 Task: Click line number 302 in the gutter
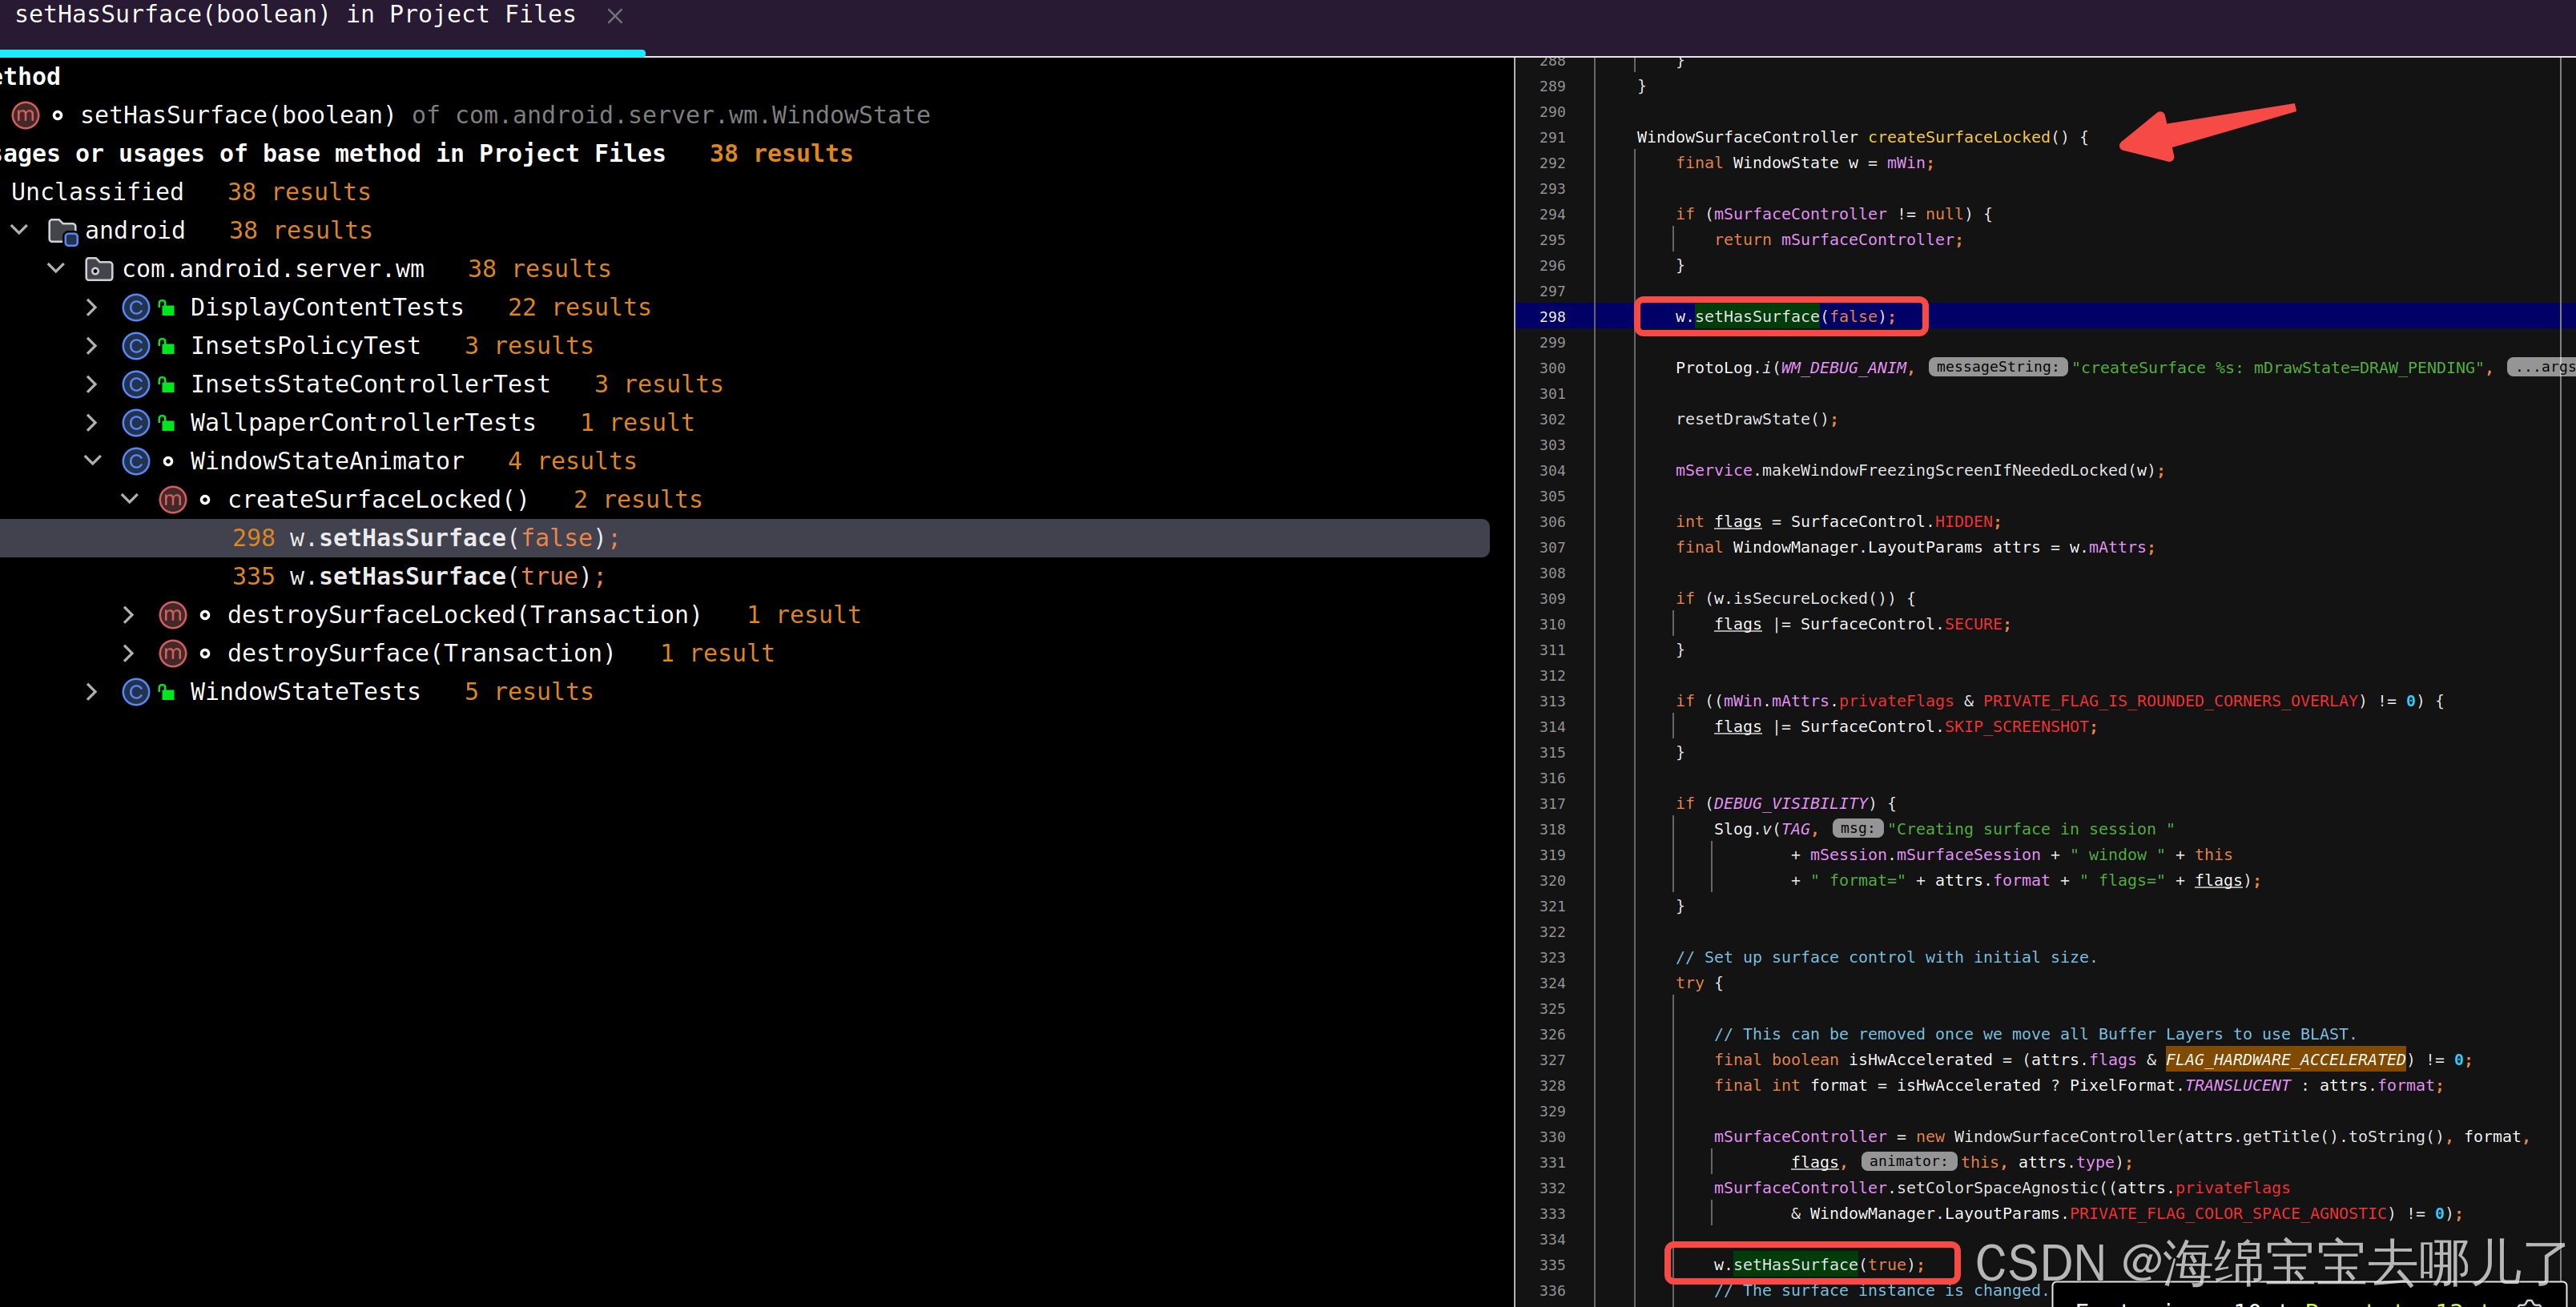pos(1552,419)
